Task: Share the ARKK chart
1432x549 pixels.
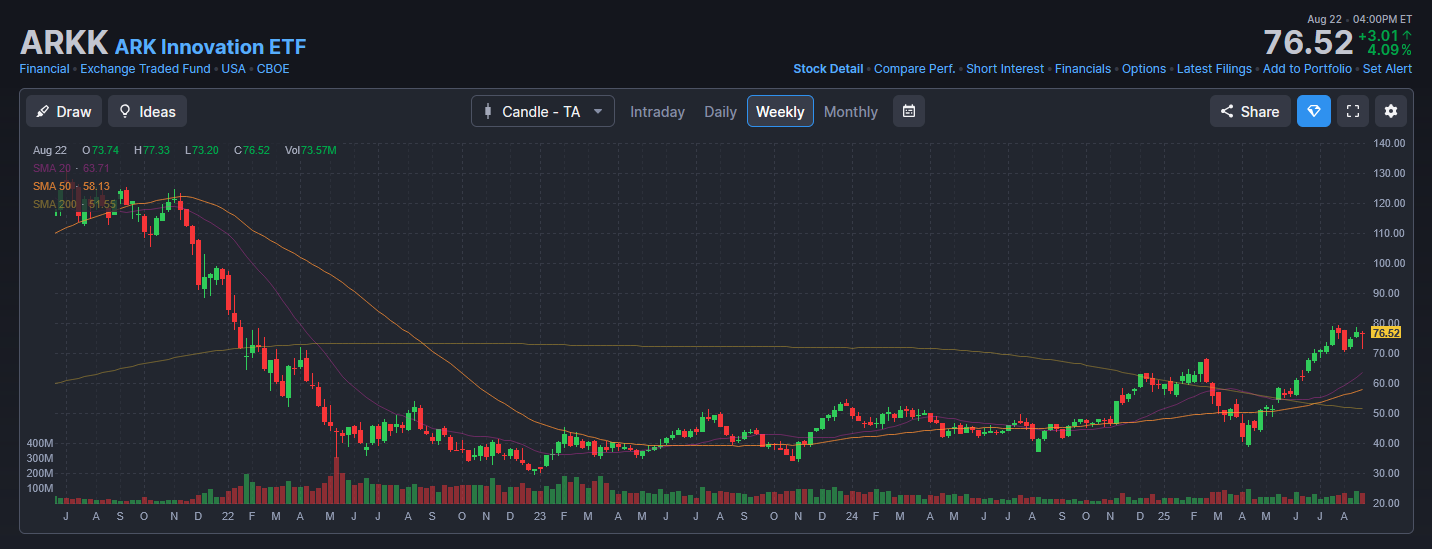Action: click(1250, 111)
